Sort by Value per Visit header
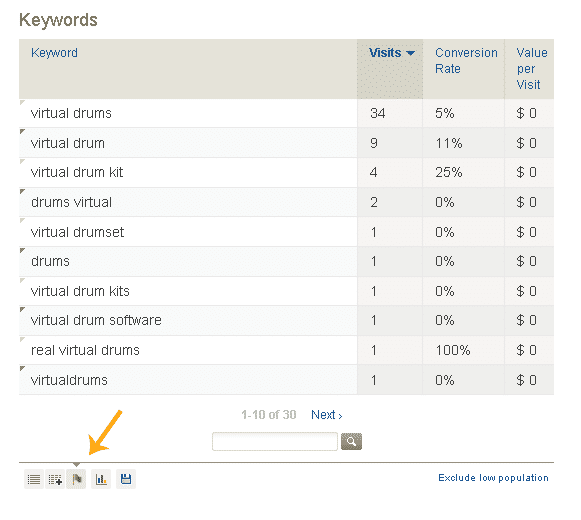This screenshot has width=581, height=520. pyautogui.click(x=532, y=69)
